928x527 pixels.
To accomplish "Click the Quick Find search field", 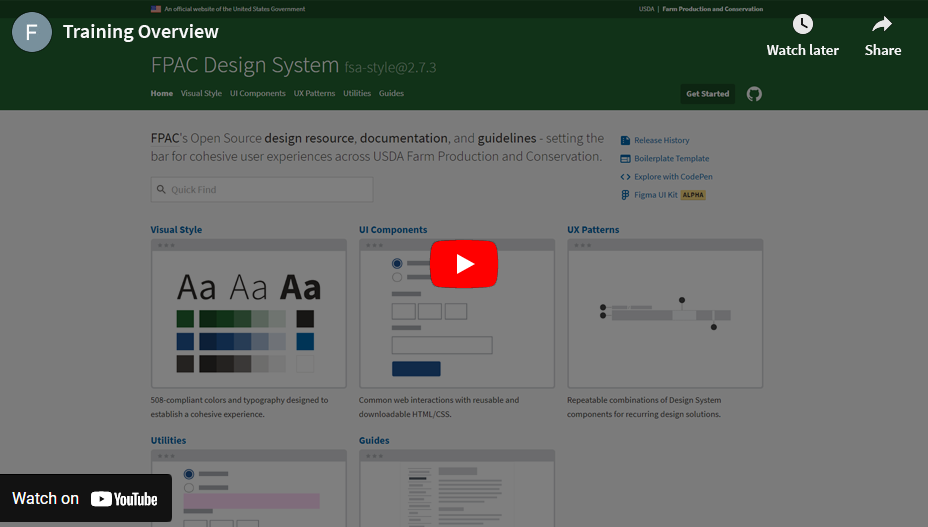I will 262,189.
